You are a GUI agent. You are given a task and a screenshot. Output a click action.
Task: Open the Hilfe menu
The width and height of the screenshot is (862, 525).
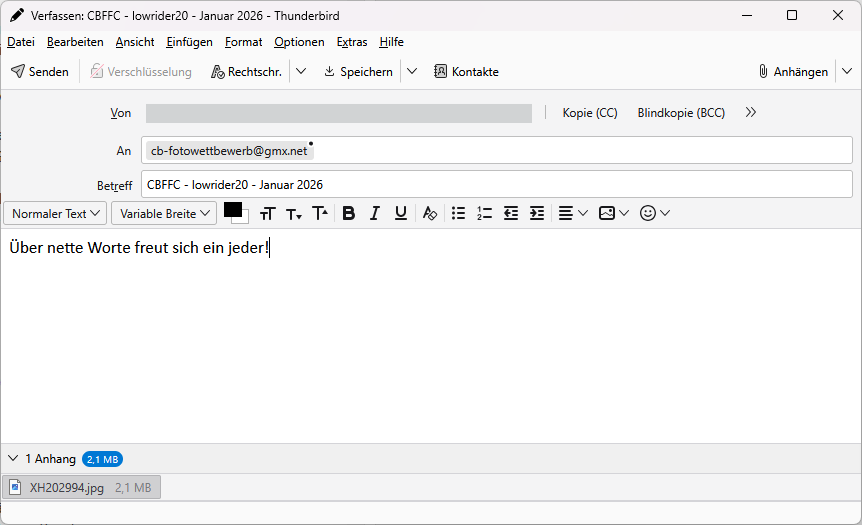pos(391,42)
